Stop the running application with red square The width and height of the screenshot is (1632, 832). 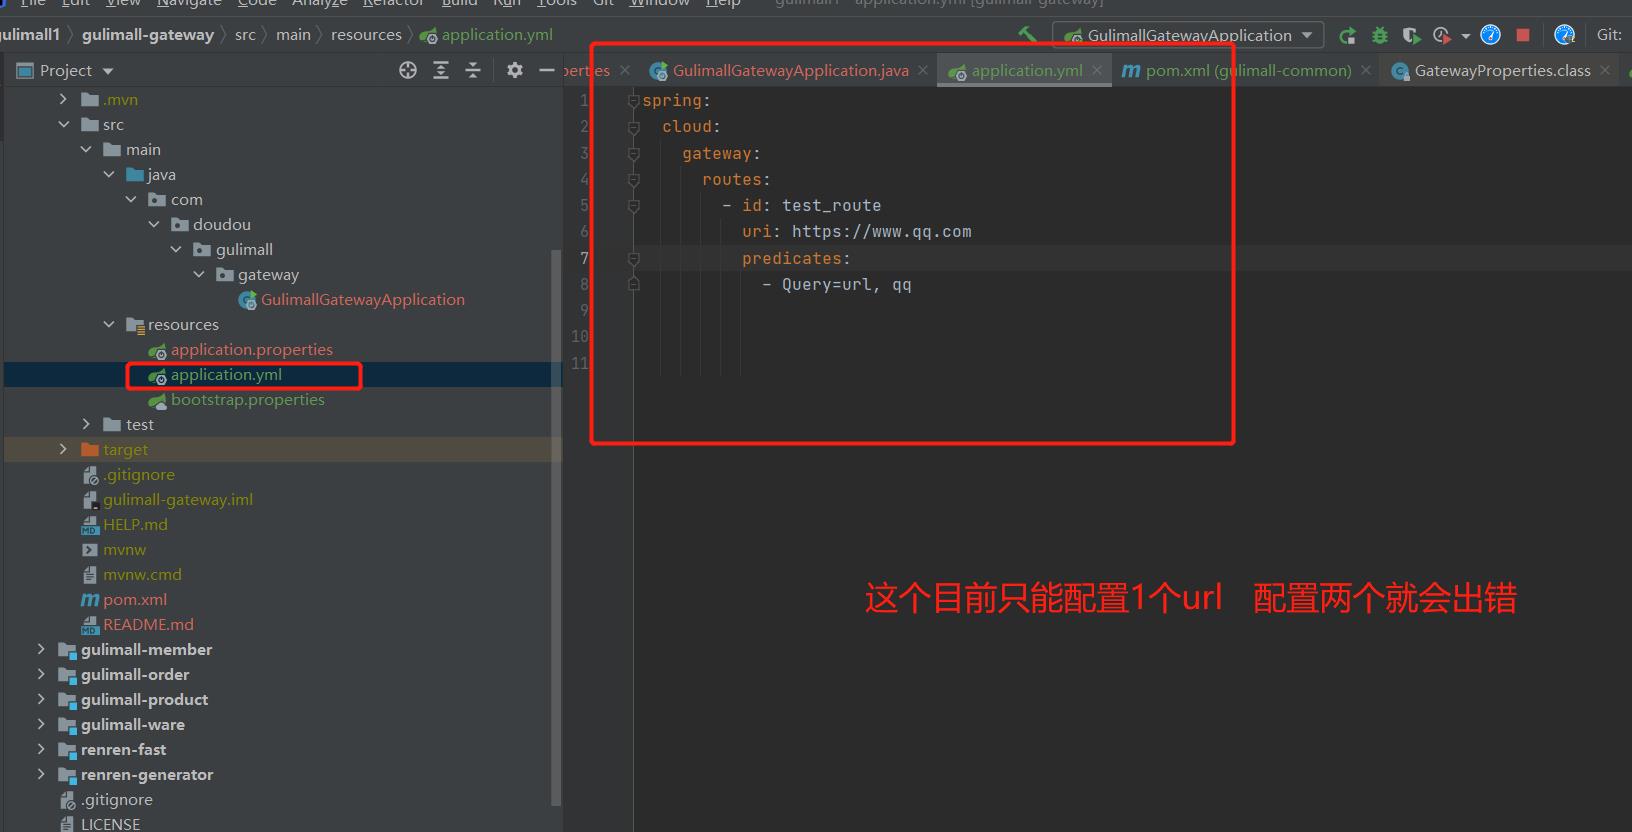coord(1523,35)
